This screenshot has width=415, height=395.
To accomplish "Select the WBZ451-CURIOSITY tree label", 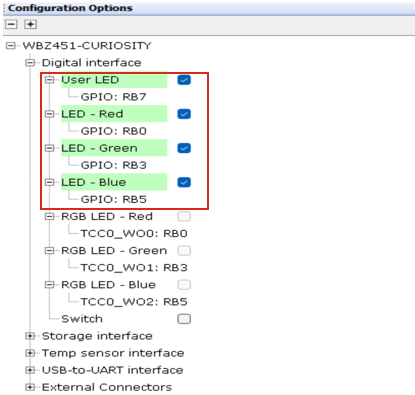I will [x=87, y=45].
